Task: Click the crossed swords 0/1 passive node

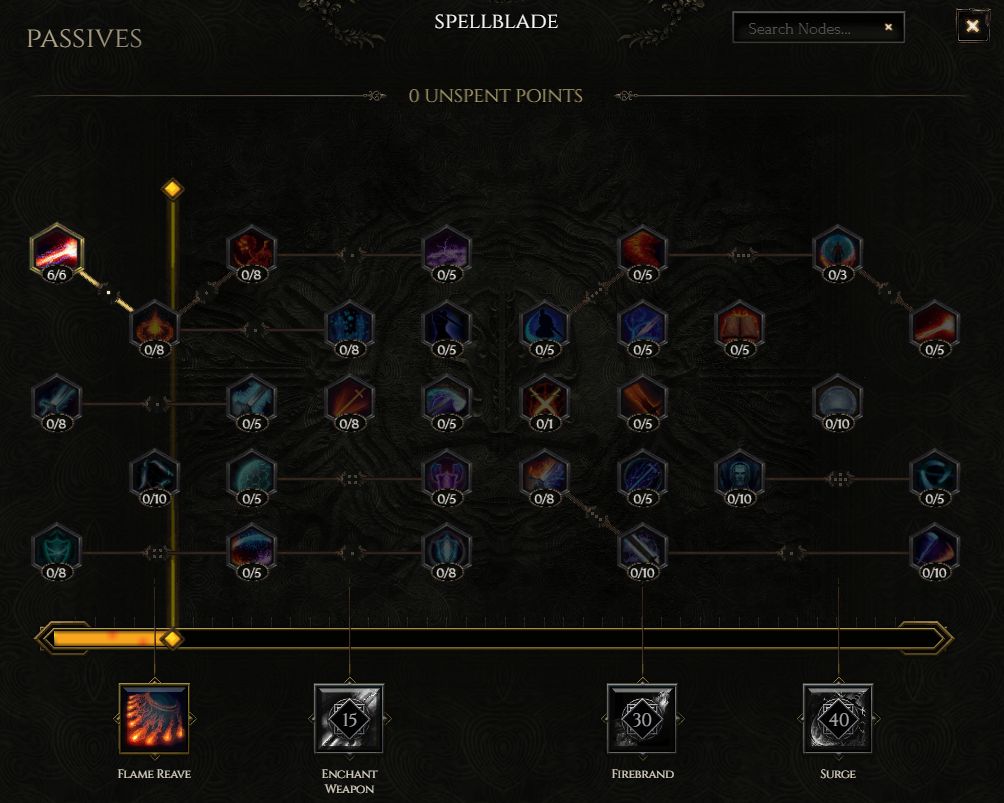Action: coord(544,403)
